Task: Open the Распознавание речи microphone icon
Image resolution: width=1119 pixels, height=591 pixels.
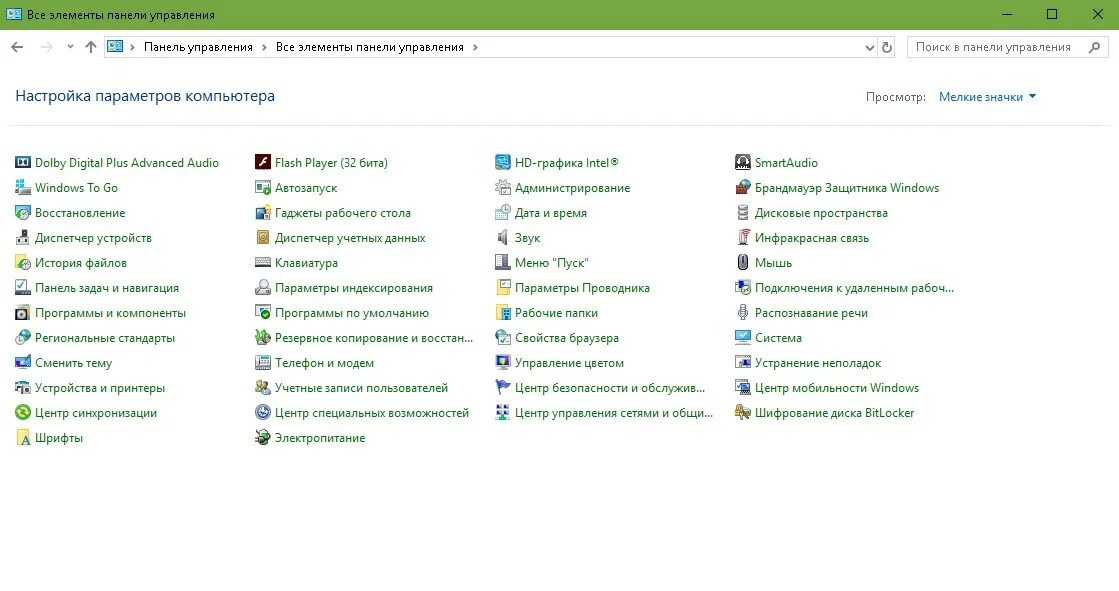Action: point(743,313)
